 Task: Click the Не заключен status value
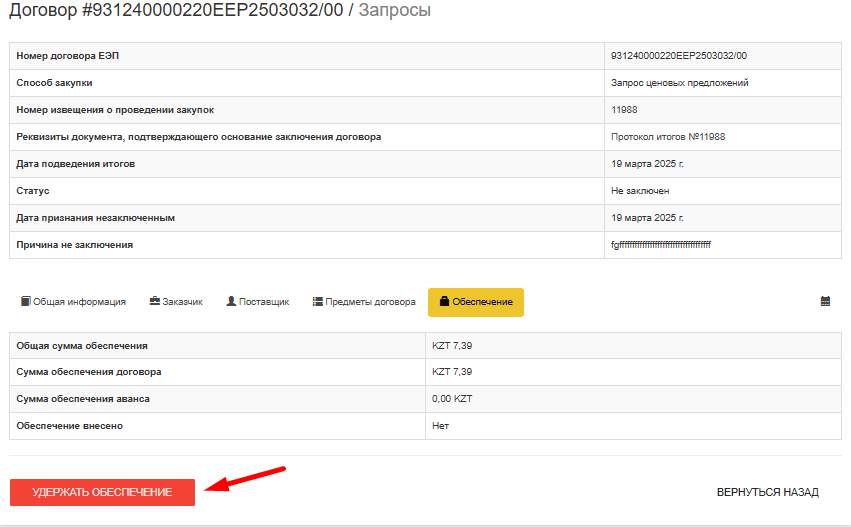[x=640, y=191]
